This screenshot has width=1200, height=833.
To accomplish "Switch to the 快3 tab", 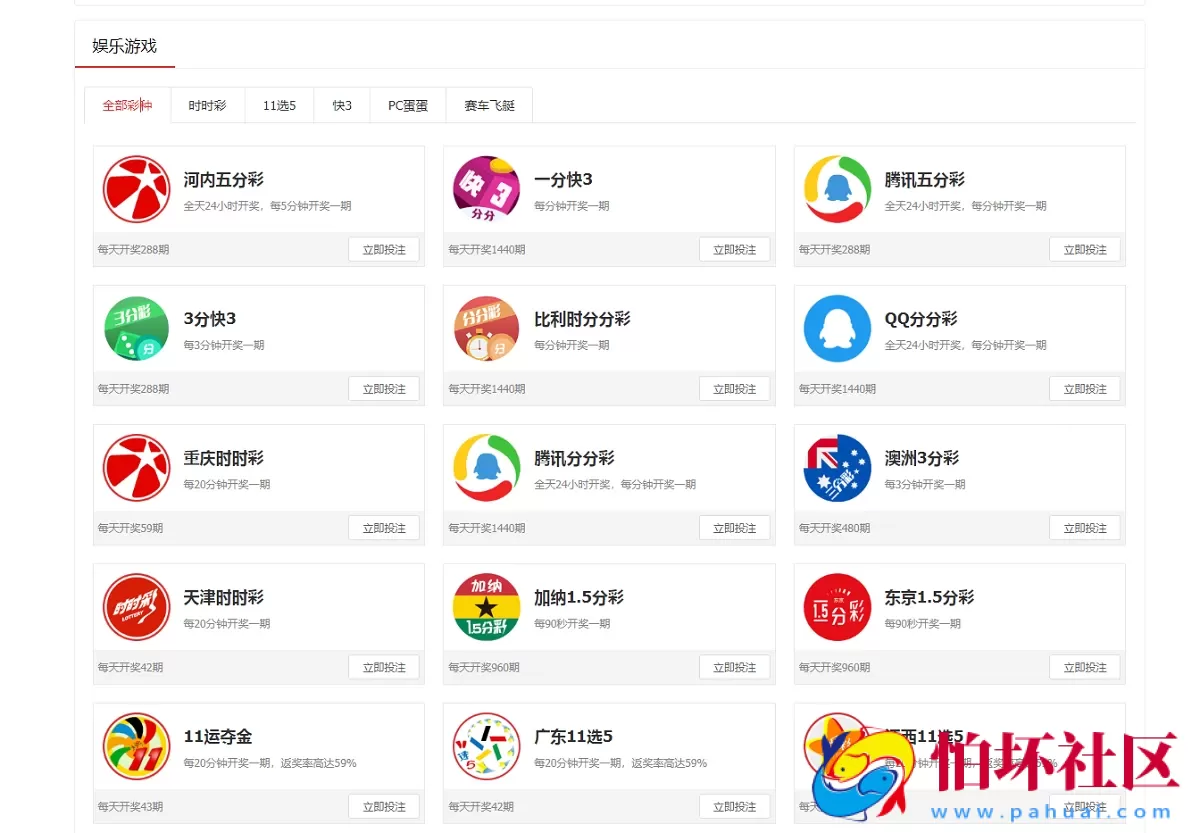I will point(341,105).
